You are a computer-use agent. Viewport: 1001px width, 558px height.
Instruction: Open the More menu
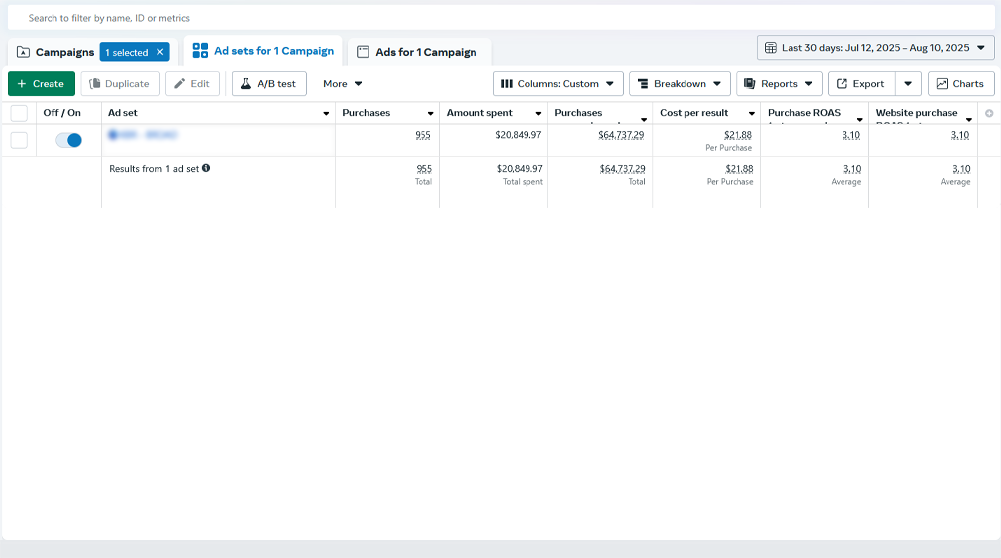[342, 84]
